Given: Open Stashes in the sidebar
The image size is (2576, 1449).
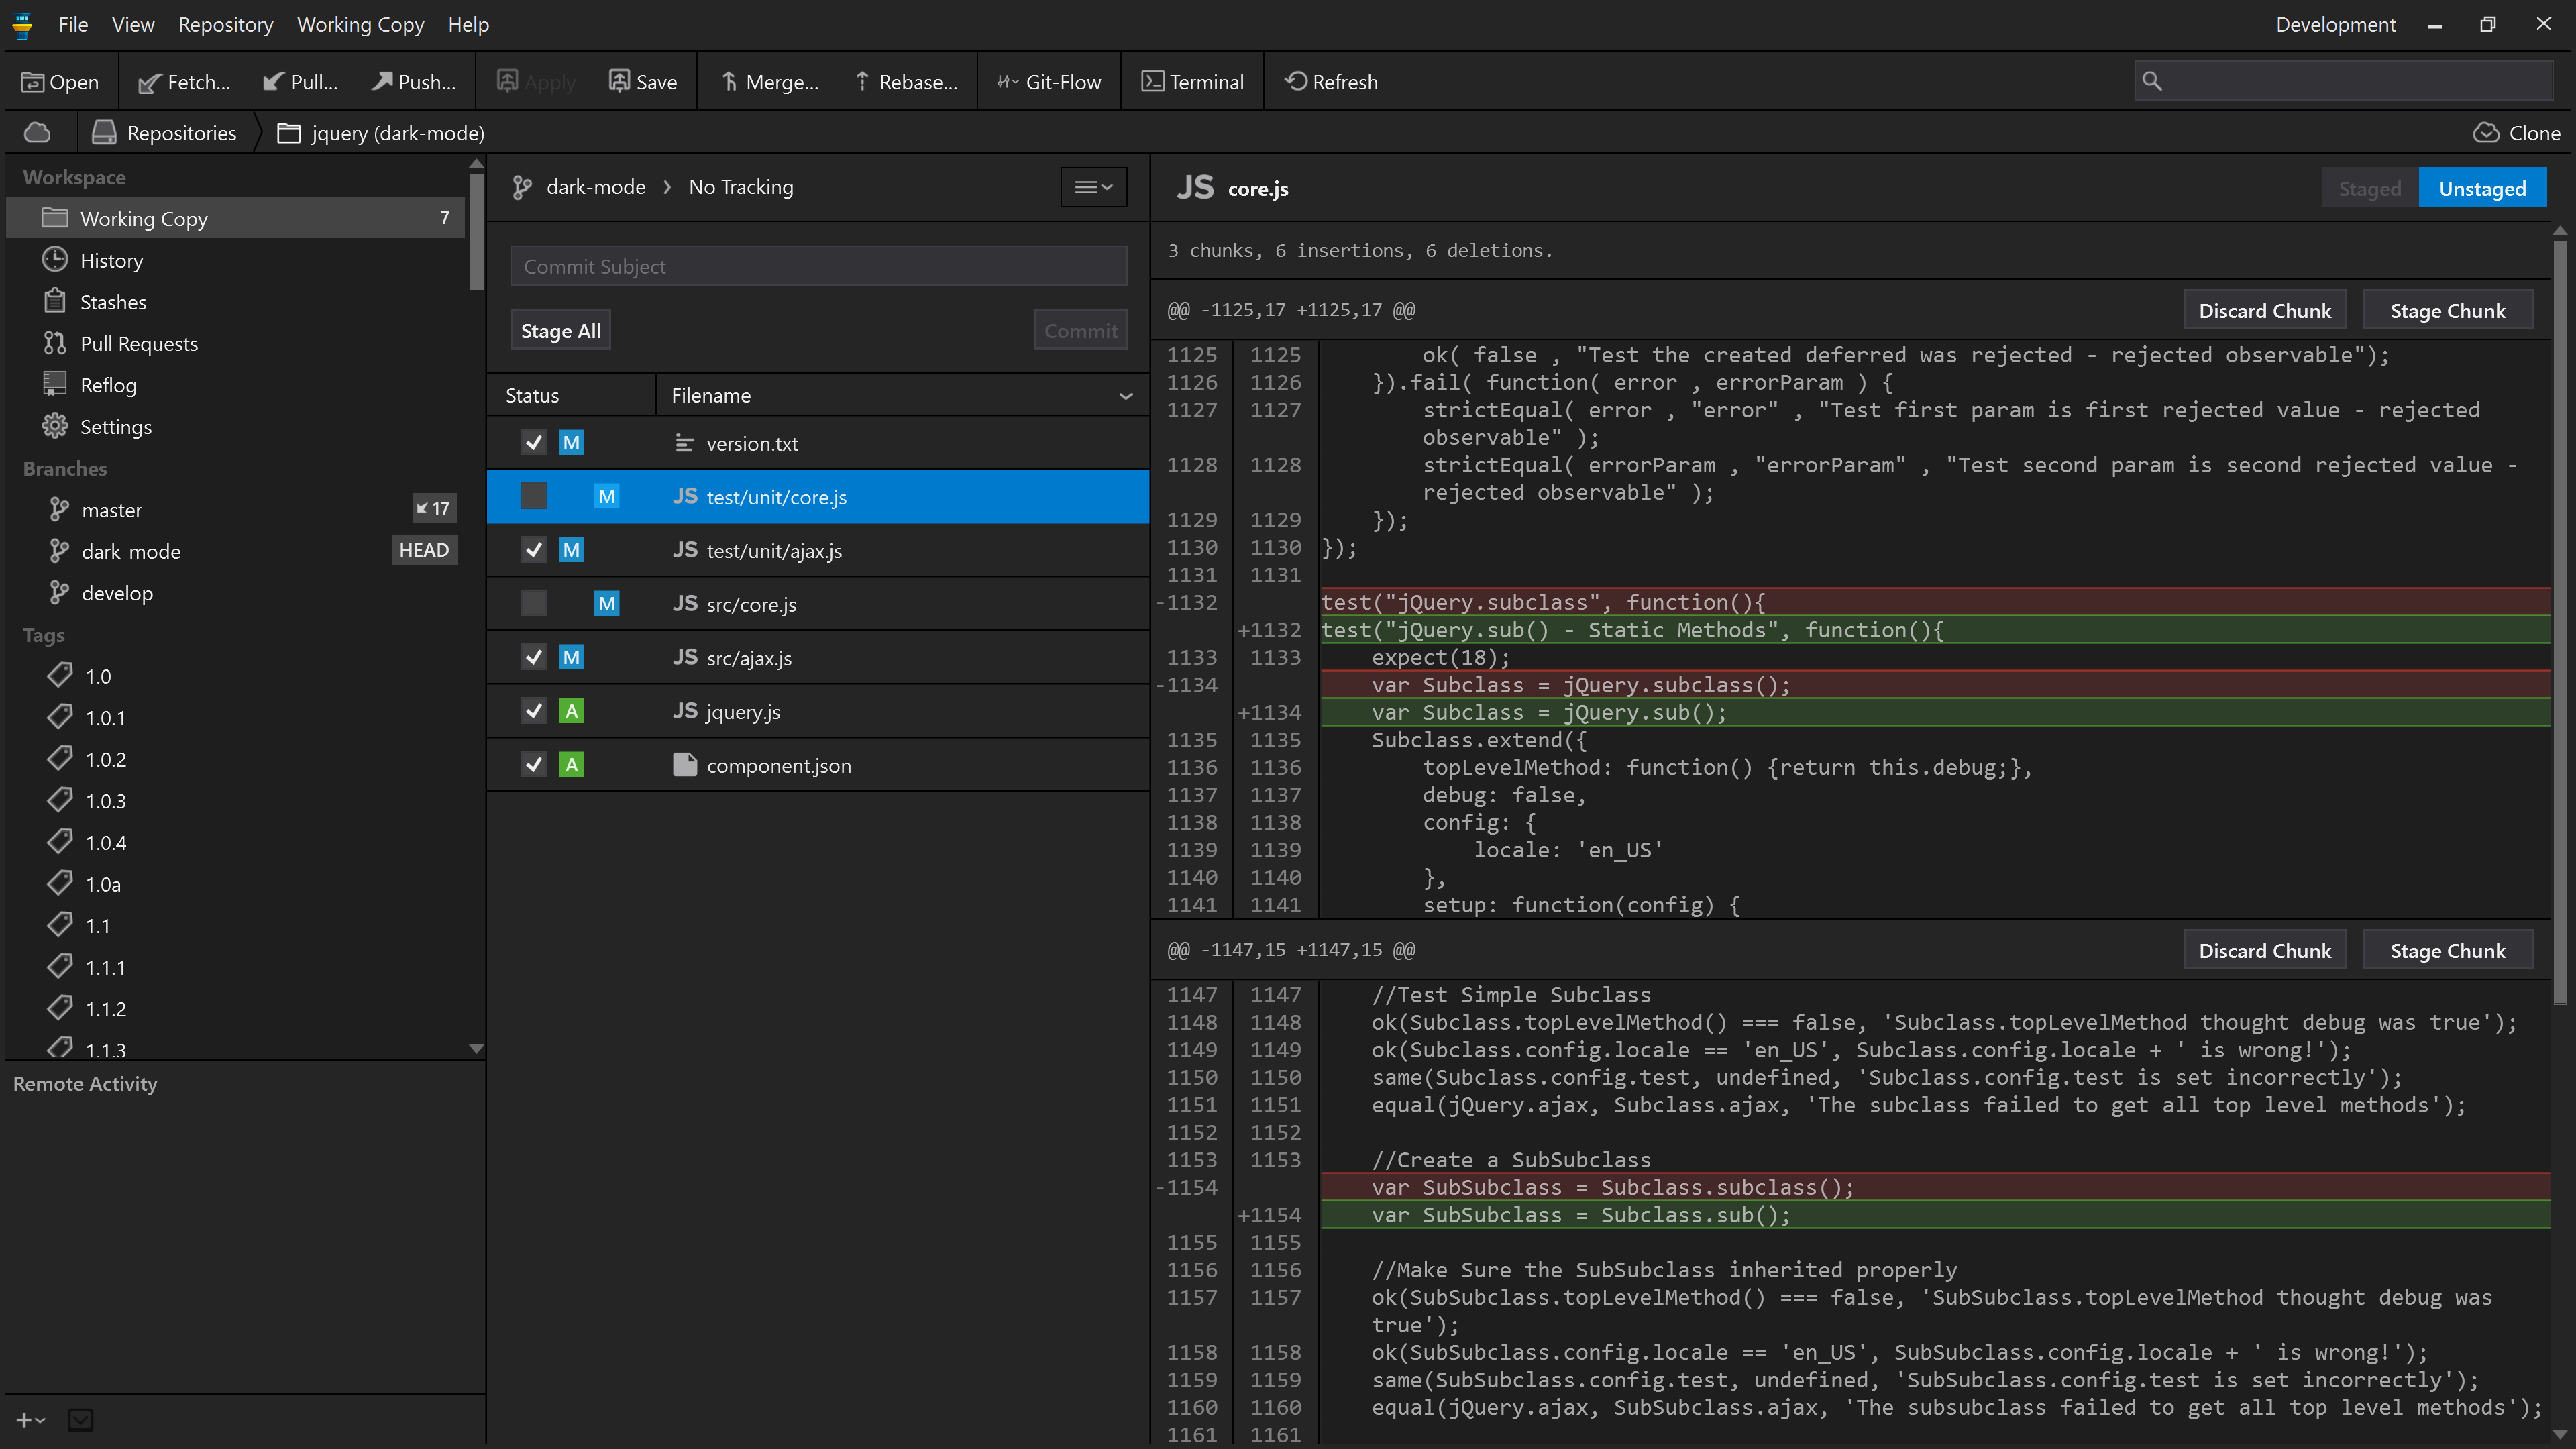Looking at the screenshot, I should [x=112, y=302].
